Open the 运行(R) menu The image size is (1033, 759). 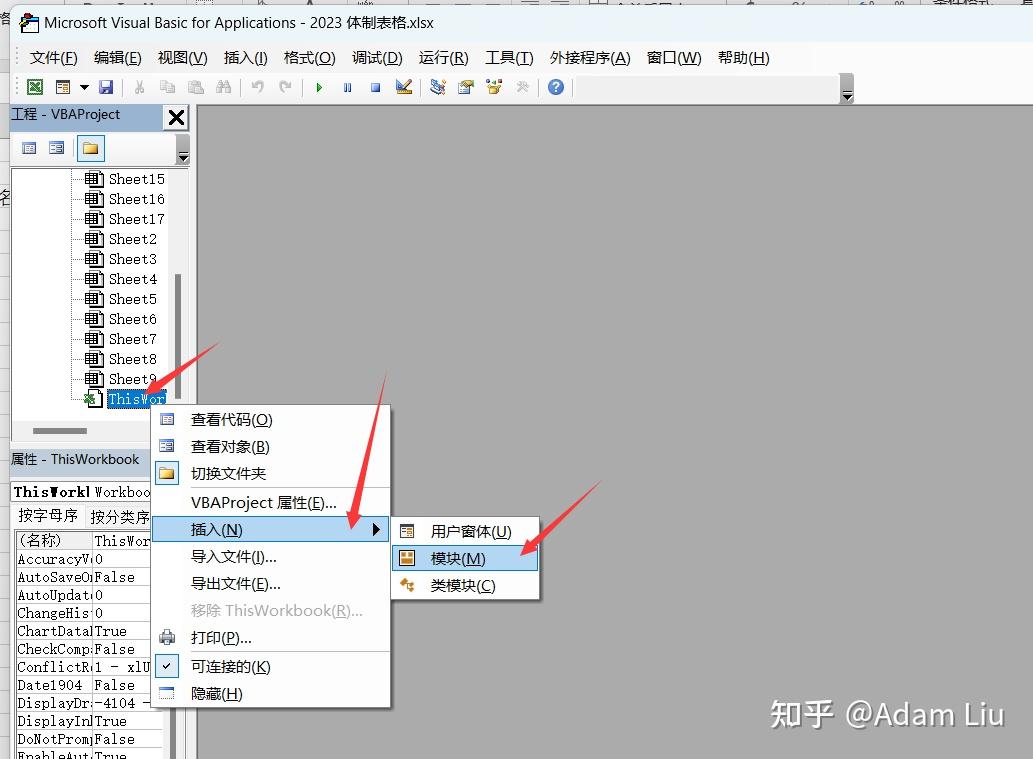point(443,58)
